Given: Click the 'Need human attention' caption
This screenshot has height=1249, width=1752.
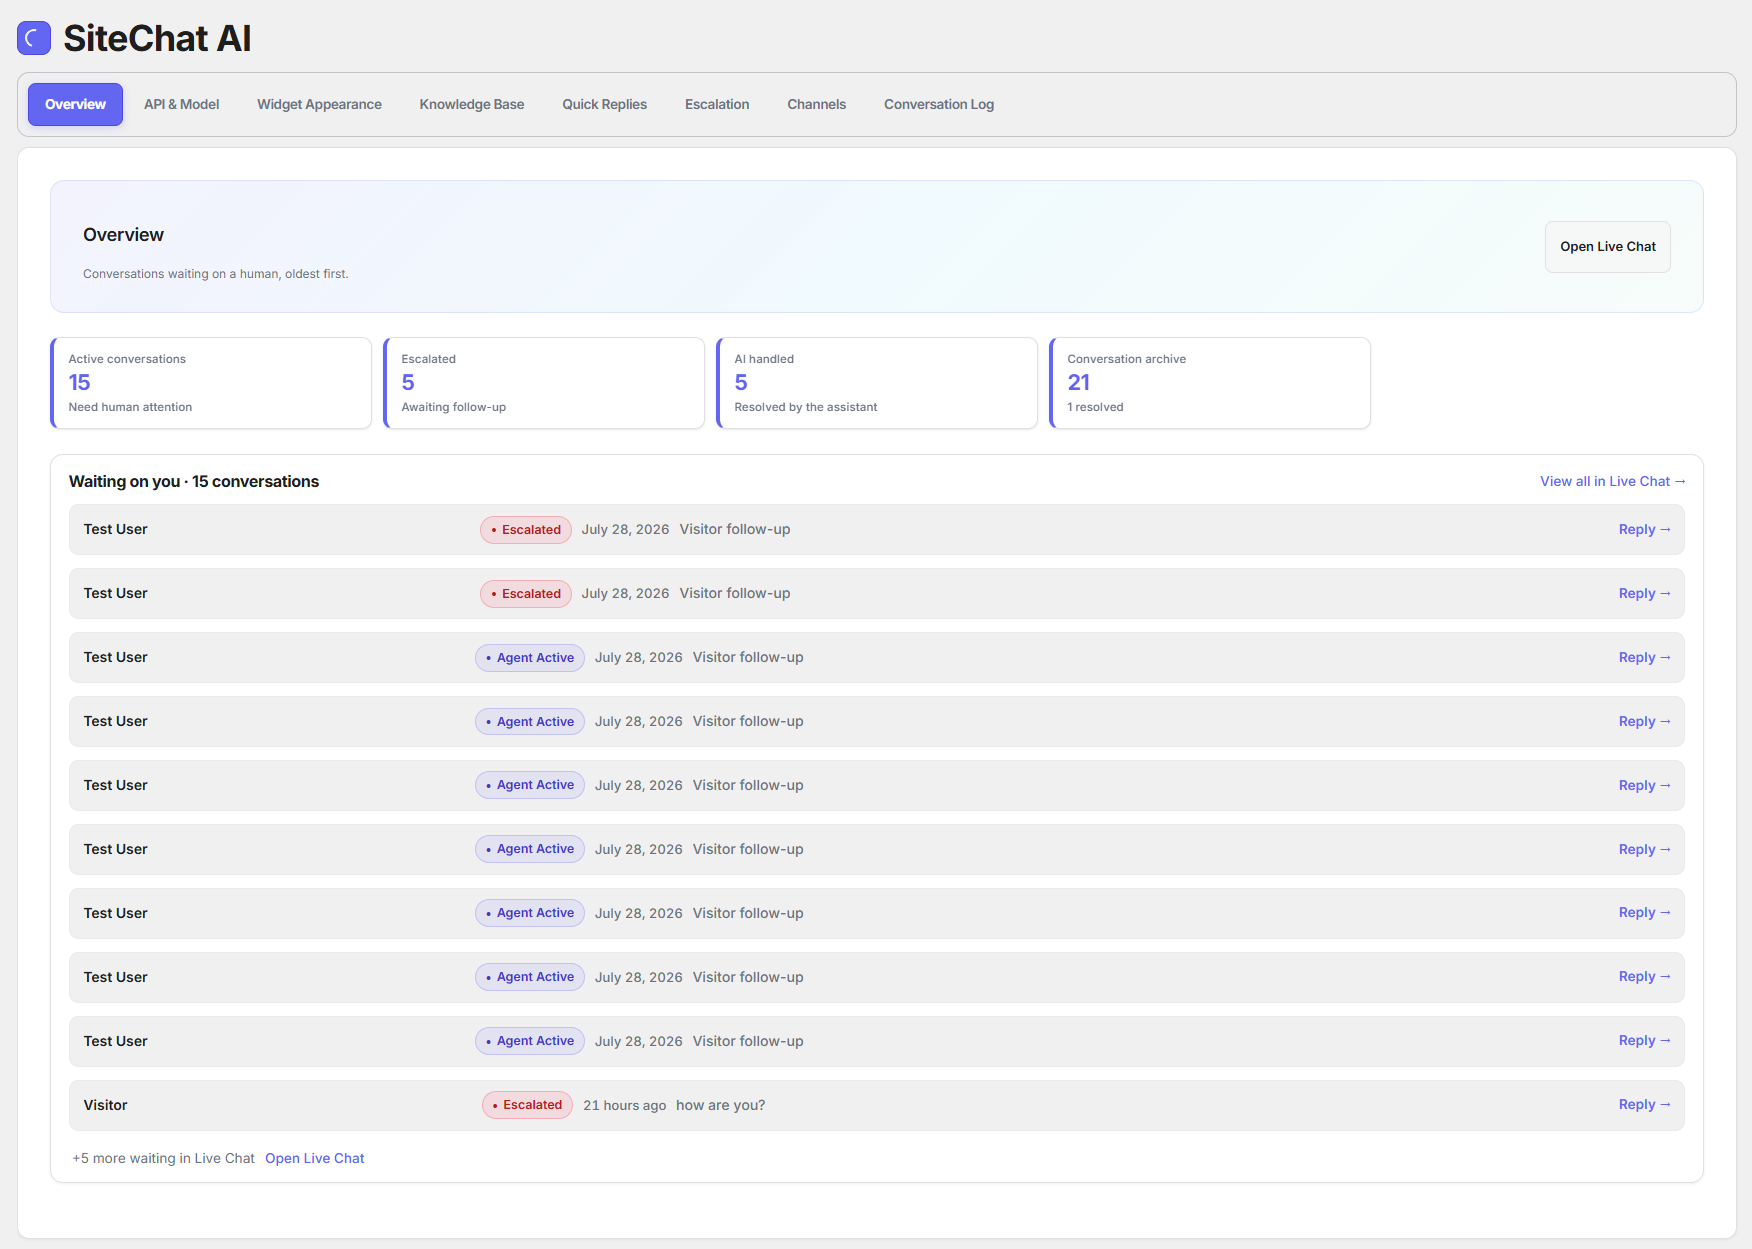Looking at the screenshot, I should pyautogui.click(x=130, y=407).
